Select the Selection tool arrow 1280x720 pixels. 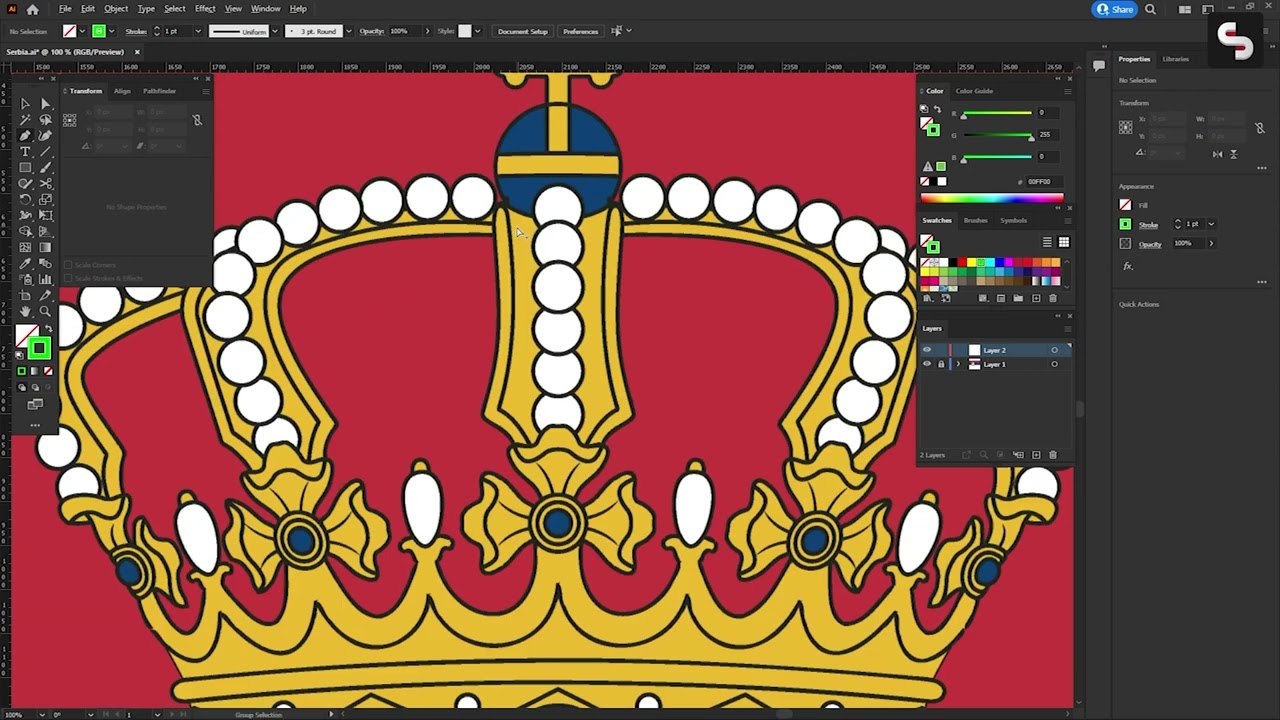[25, 104]
